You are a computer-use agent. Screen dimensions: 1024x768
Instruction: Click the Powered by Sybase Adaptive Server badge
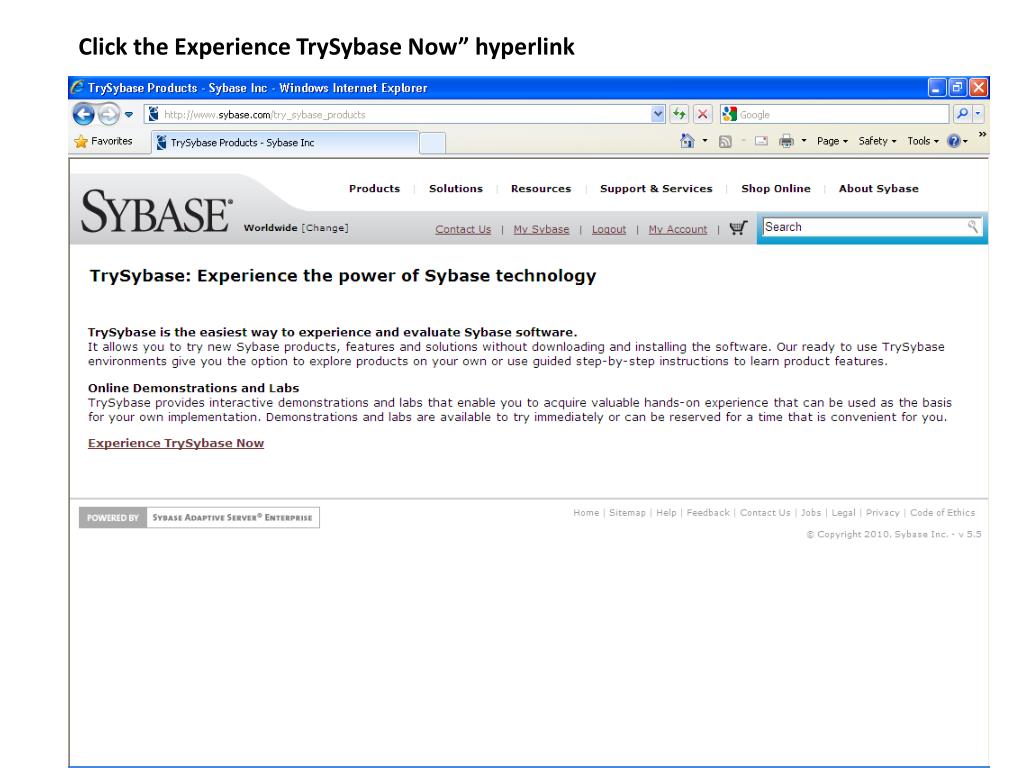tap(199, 517)
